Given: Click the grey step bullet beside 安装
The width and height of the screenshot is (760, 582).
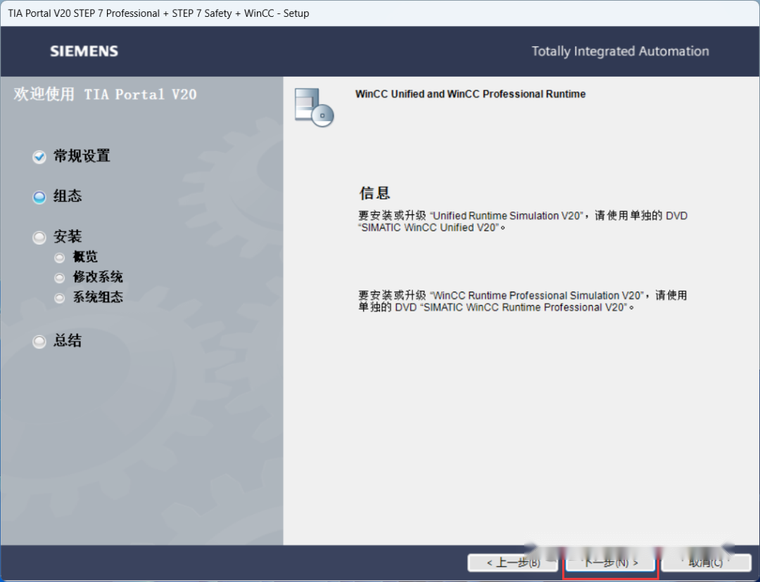Looking at the screenshot, I should pyautogui.click(x=40, y=238).
